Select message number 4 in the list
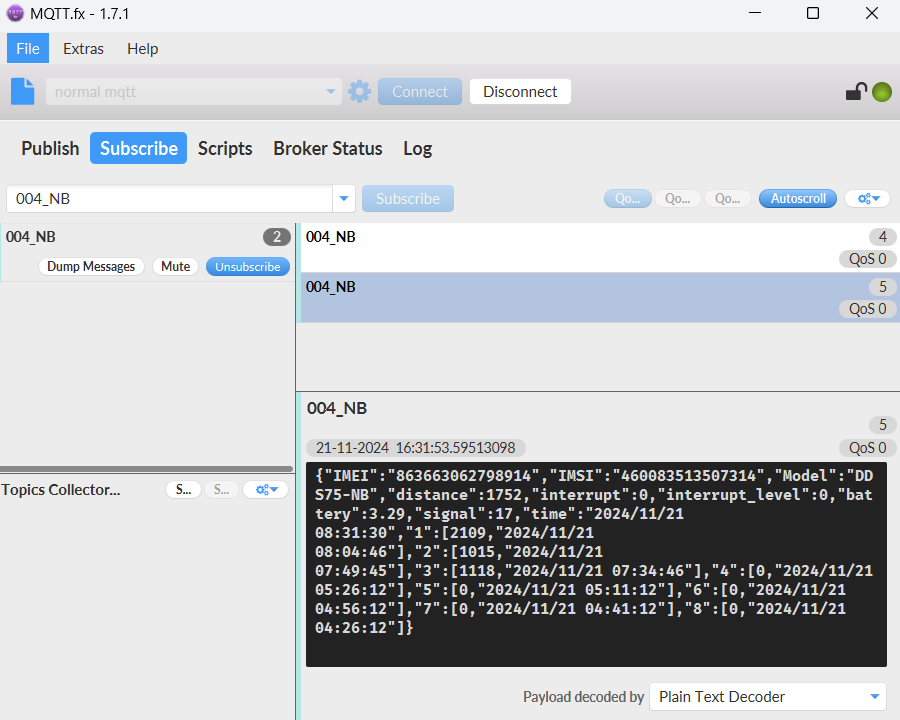Image resolution: width=900 pixels, height=720 pixels. (x=600, y=248)
